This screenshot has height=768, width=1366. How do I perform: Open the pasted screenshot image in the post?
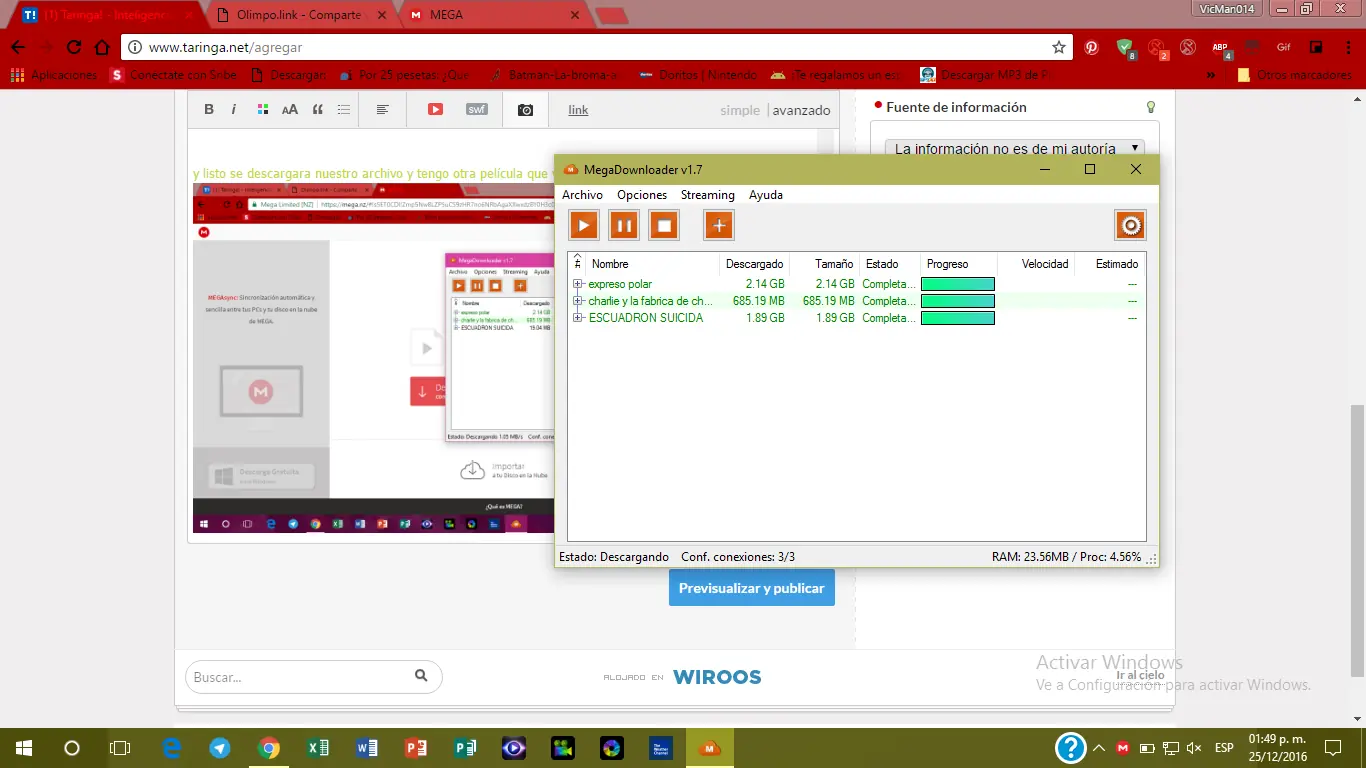372,358
